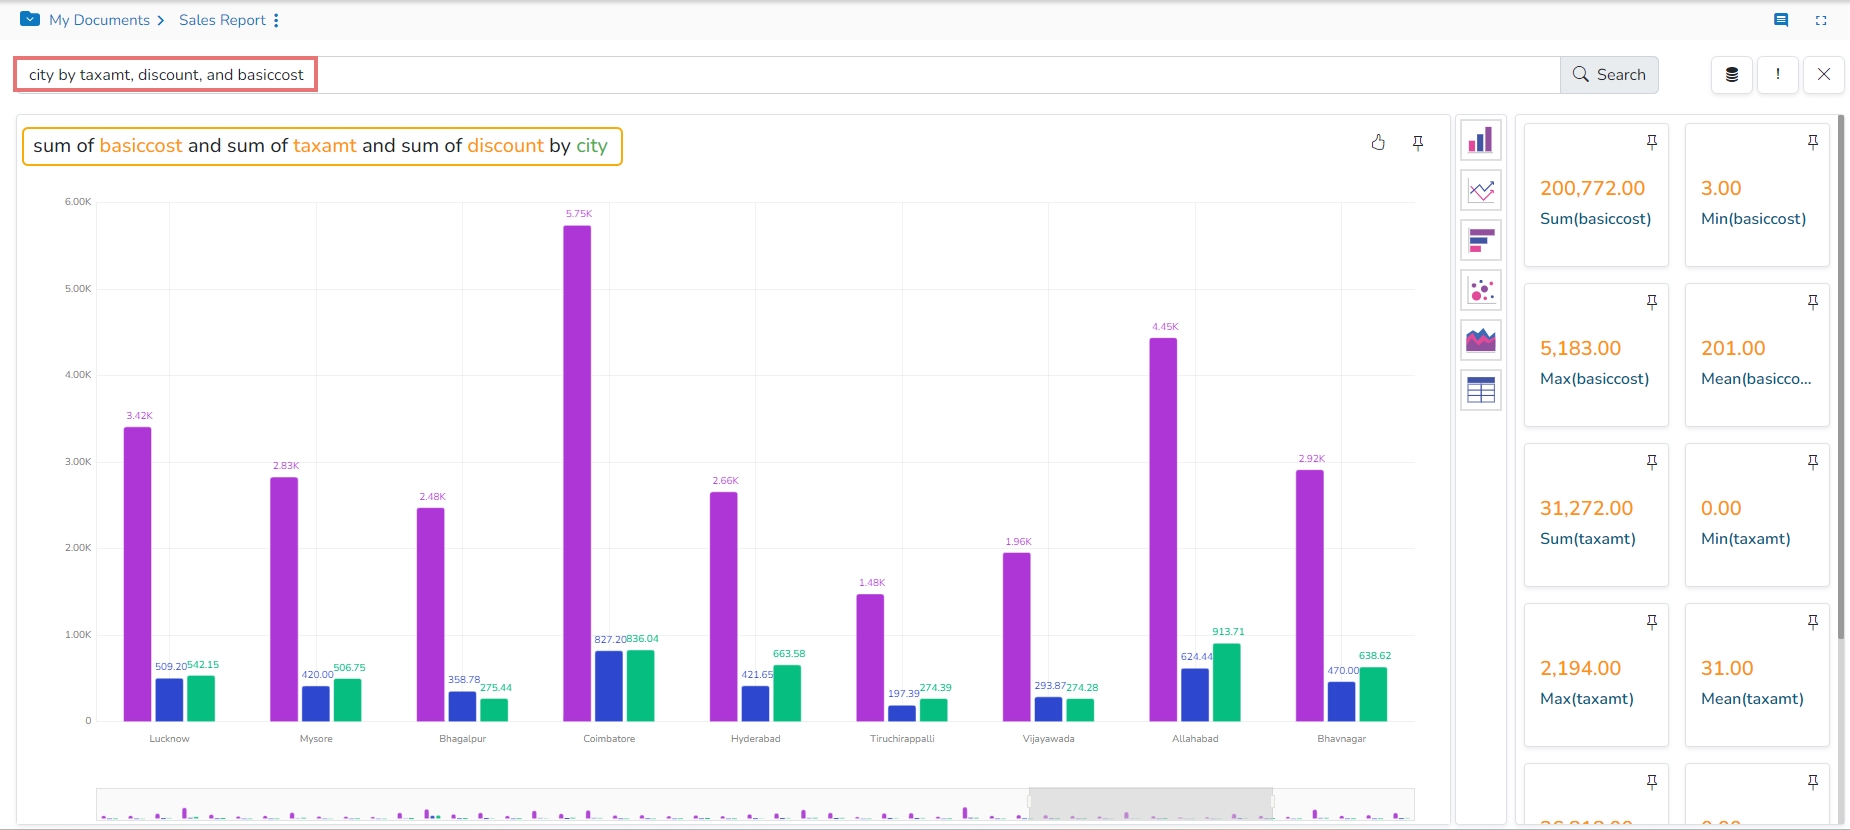Pin the Max(taxamt) insight card
This screenshot has height=830, width=1850.
1652,622
